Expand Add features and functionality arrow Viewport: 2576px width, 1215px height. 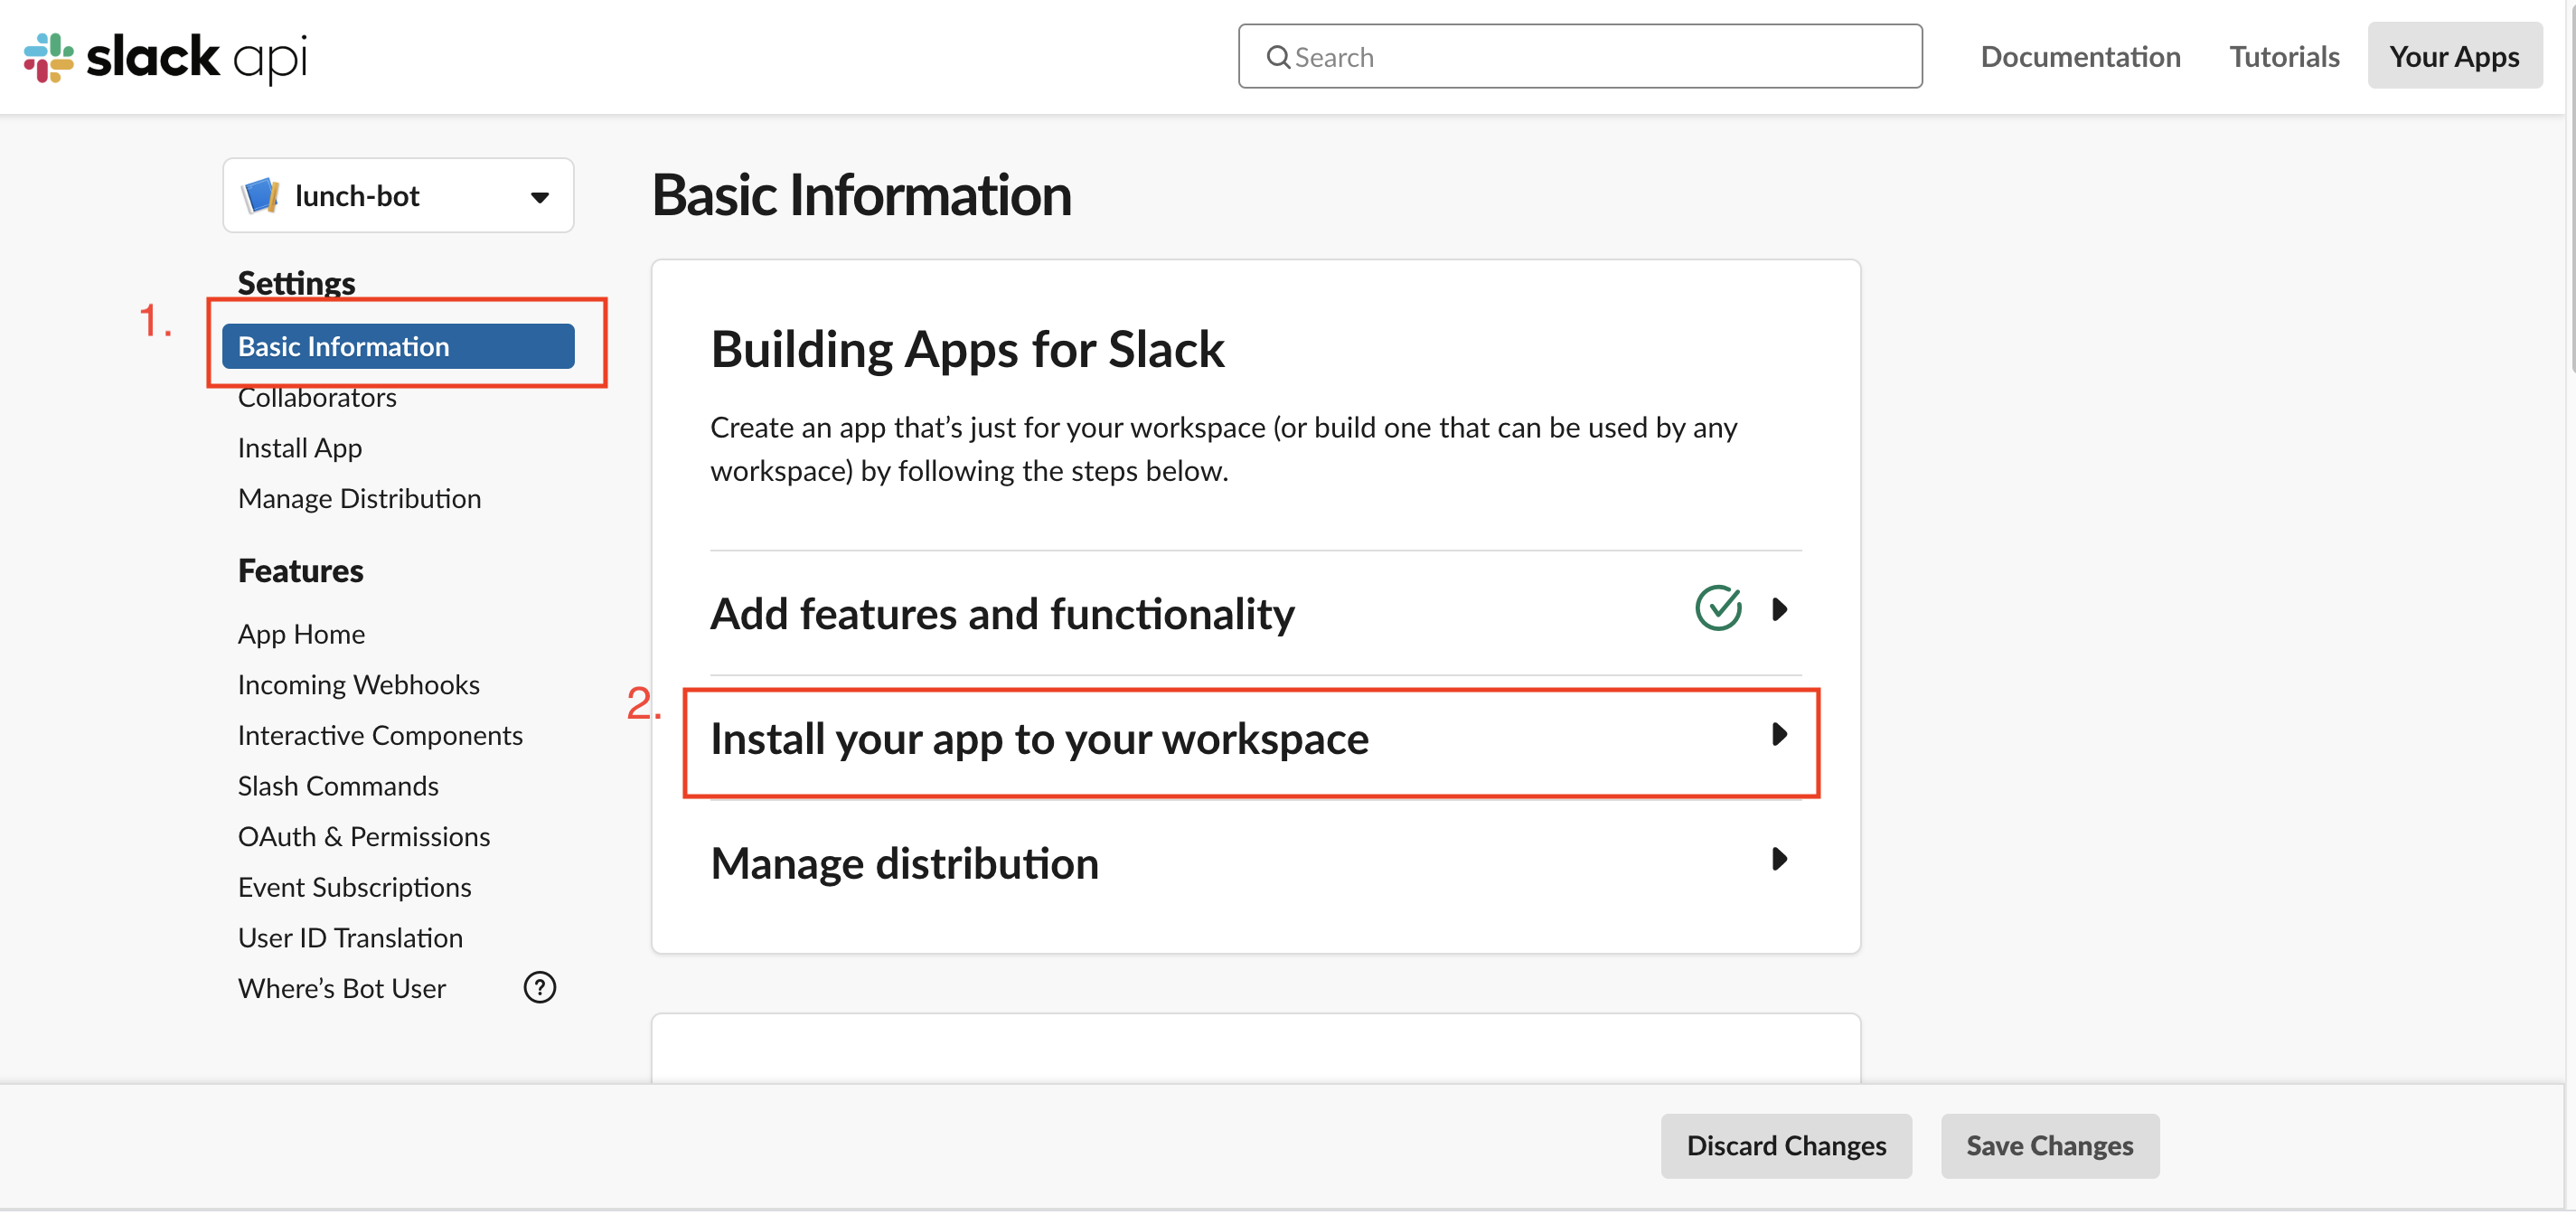1778,610
